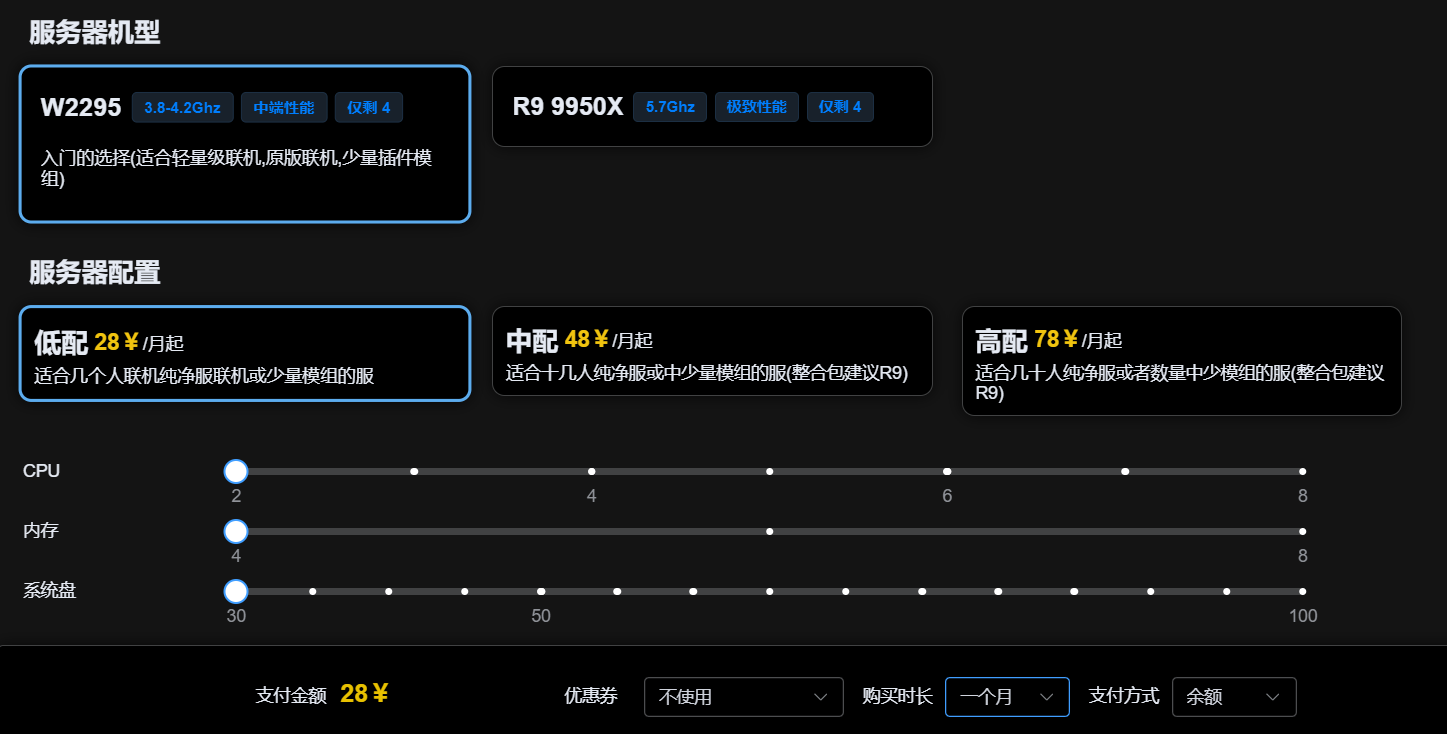This screenshot has height=734, width=1447.
Task: Click the text 适合几个人联机纯净服联机或少量模组的服
Action: tap(204, 377)
